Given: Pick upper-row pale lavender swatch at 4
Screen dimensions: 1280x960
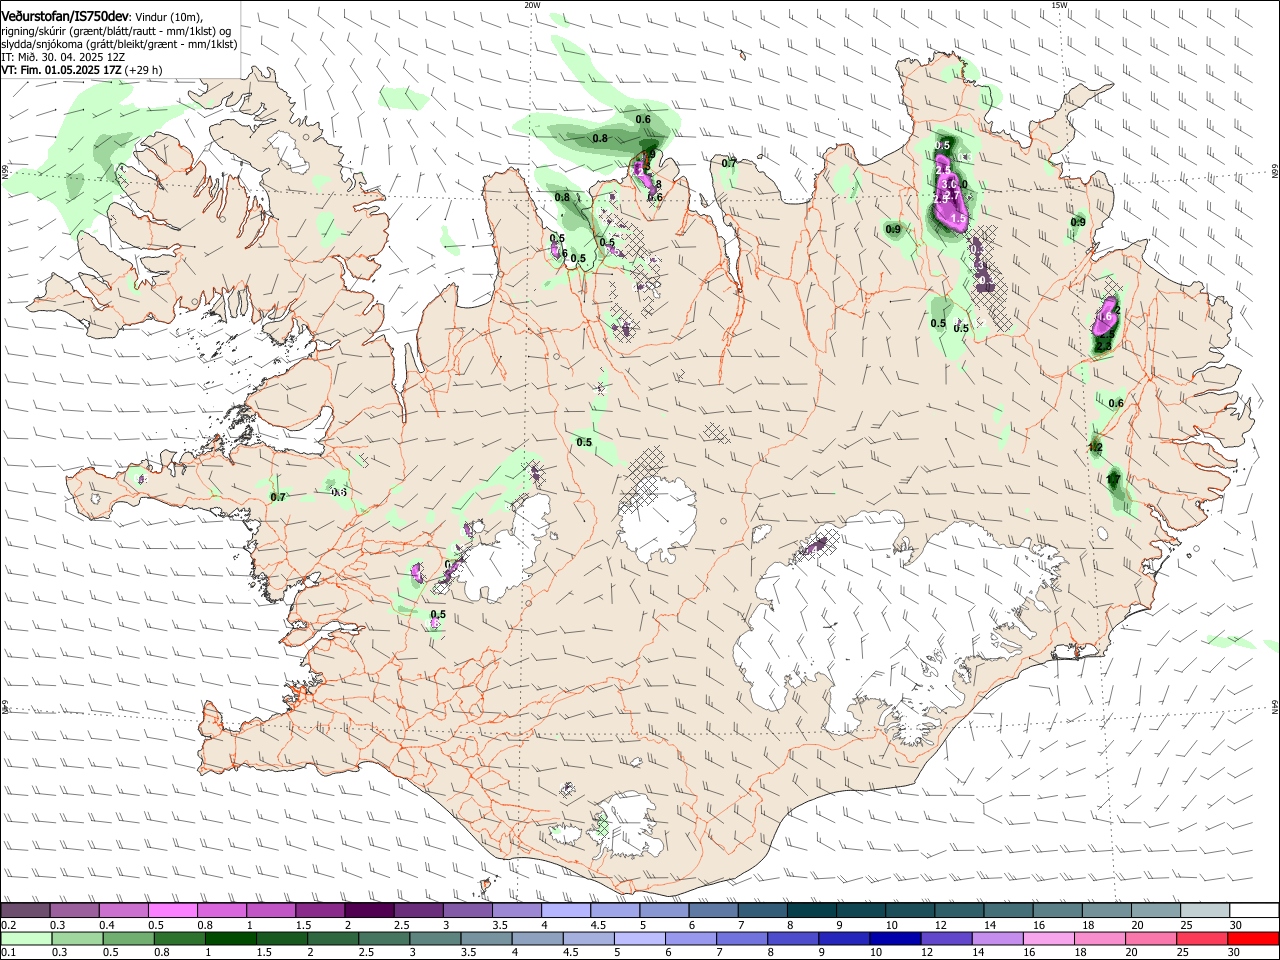Looking at the screenshot, I should (x=567, y=911).
